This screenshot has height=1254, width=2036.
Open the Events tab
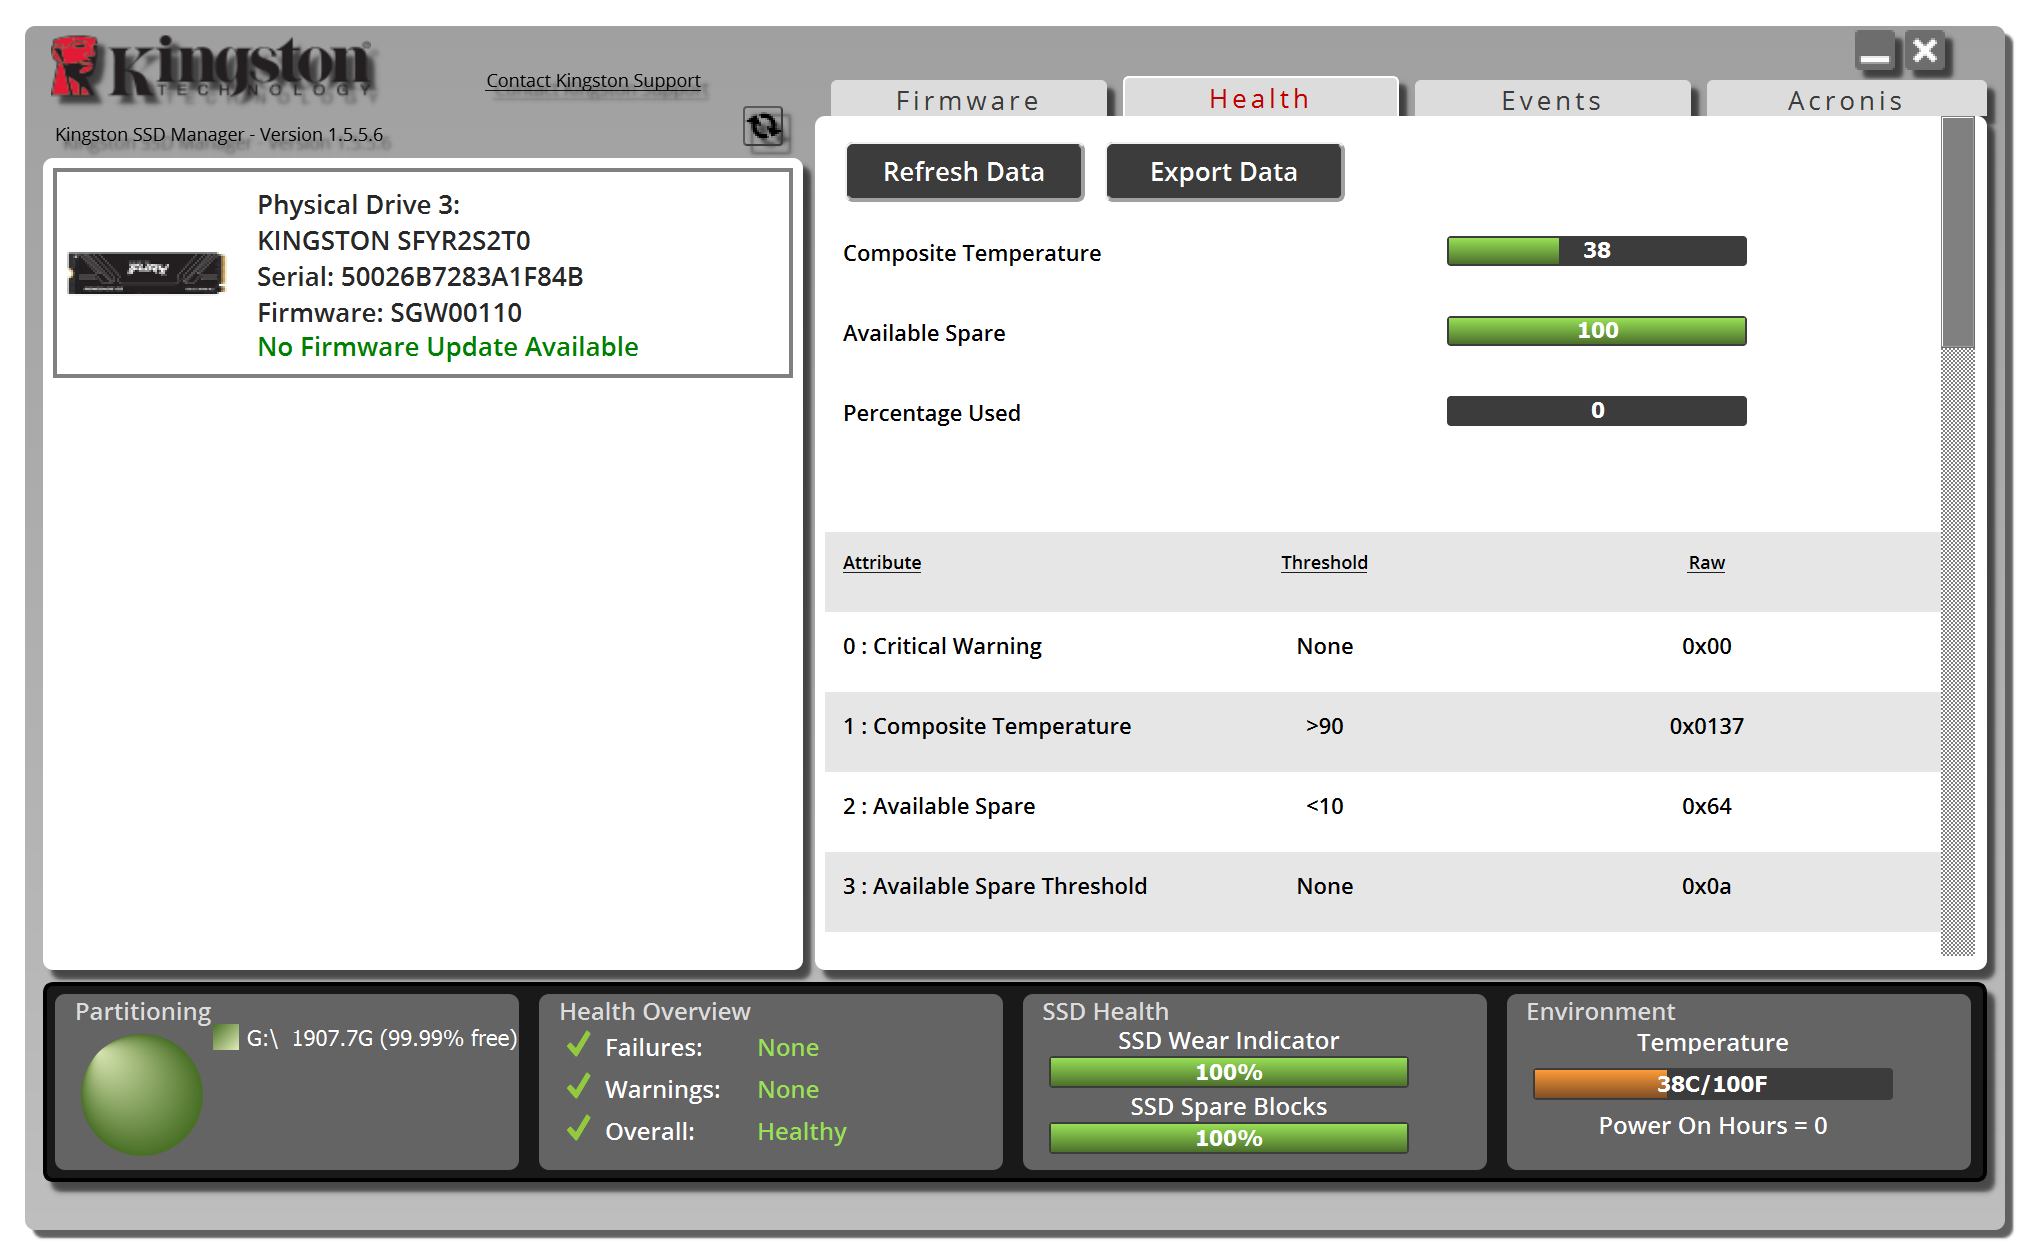(x=1551, y=100)
